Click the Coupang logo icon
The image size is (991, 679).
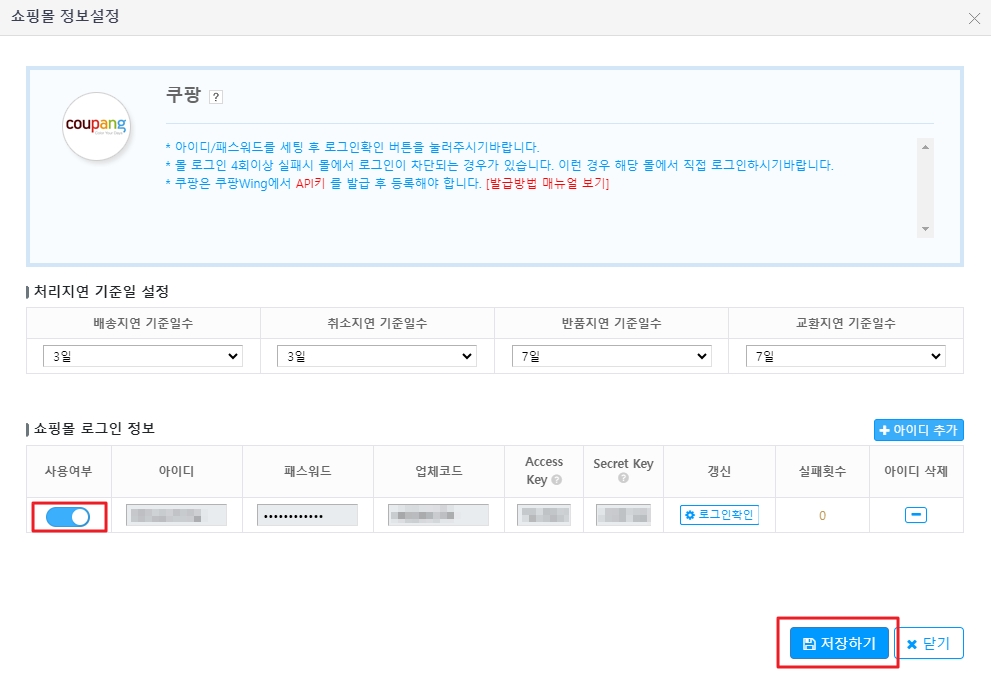coord(96,127)
